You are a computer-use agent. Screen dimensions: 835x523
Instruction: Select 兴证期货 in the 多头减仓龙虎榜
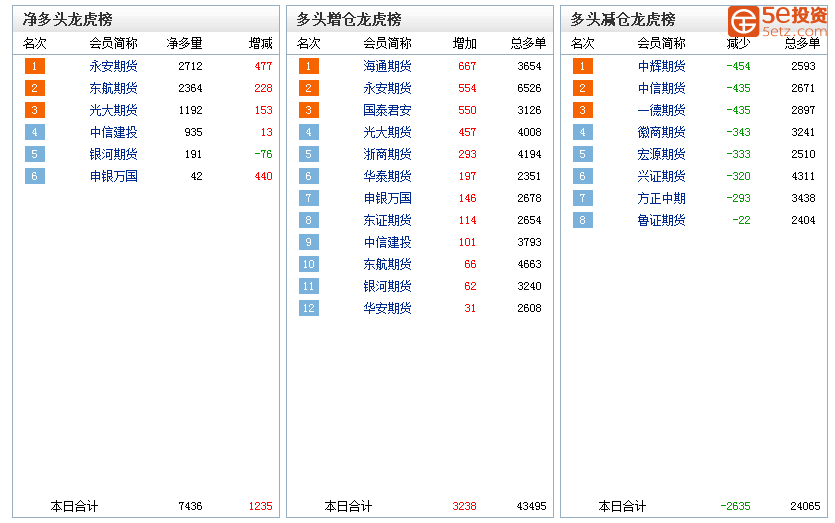pos(661,176)
